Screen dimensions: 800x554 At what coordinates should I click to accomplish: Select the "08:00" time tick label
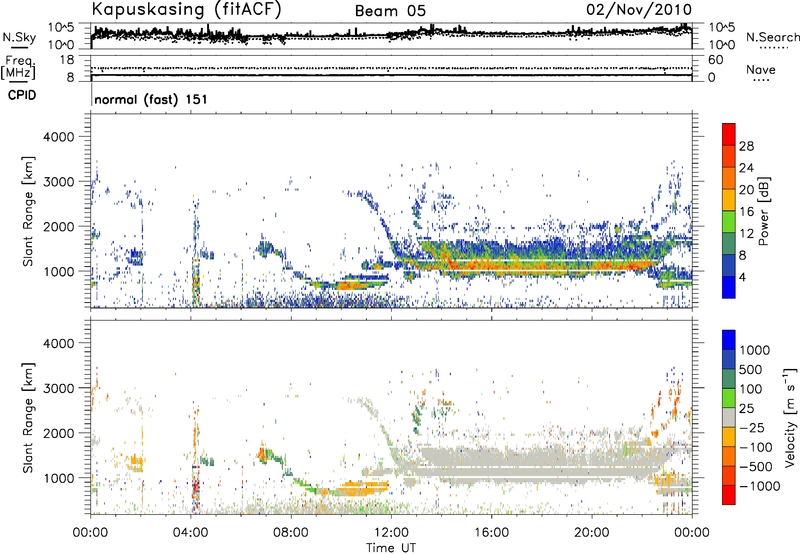291,533
